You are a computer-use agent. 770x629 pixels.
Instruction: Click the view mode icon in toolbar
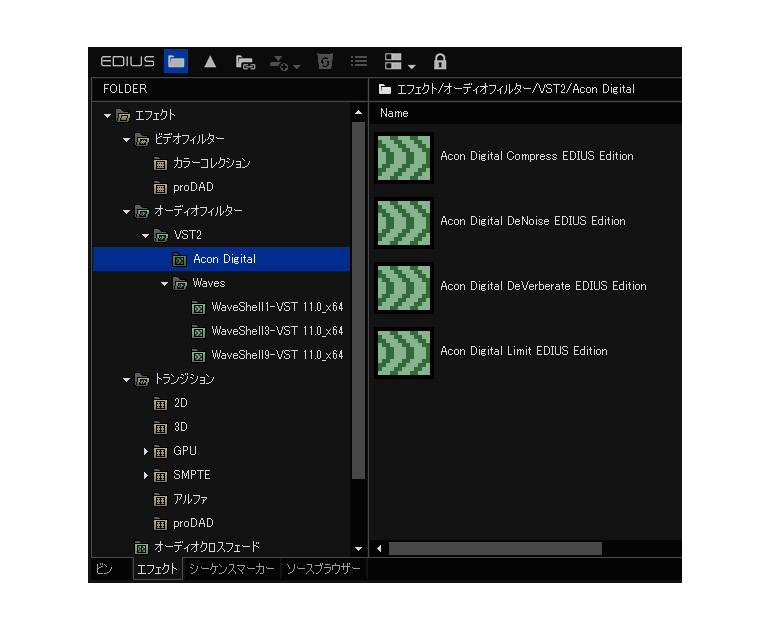point(393,61)
